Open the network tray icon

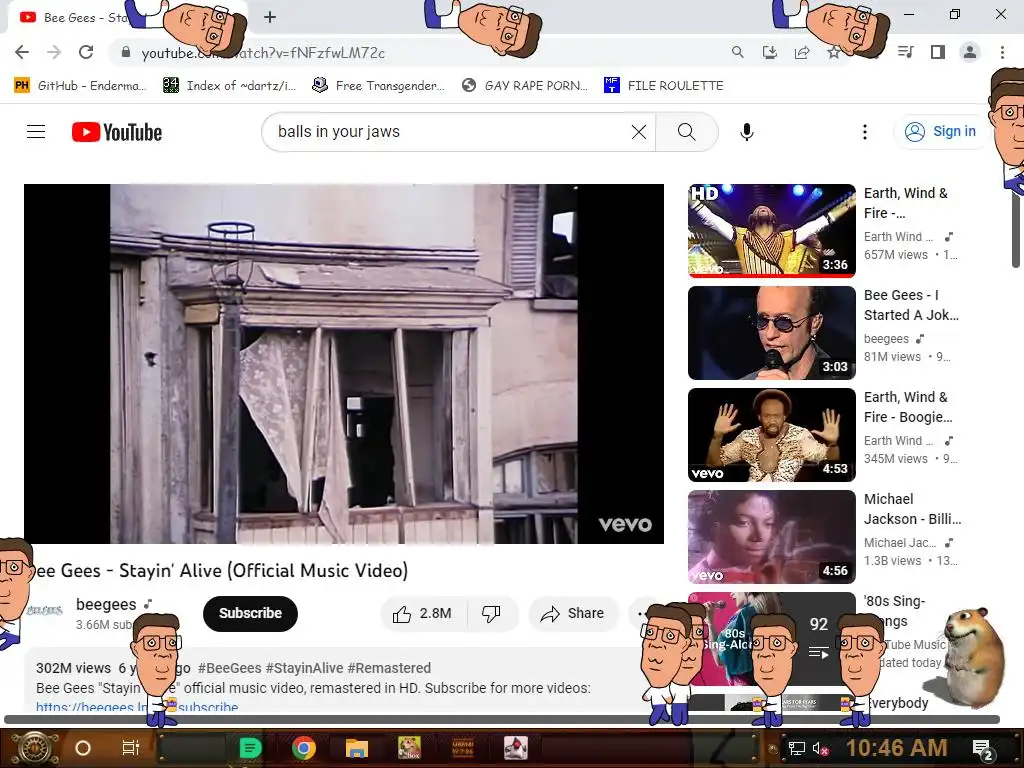(796, 748)
